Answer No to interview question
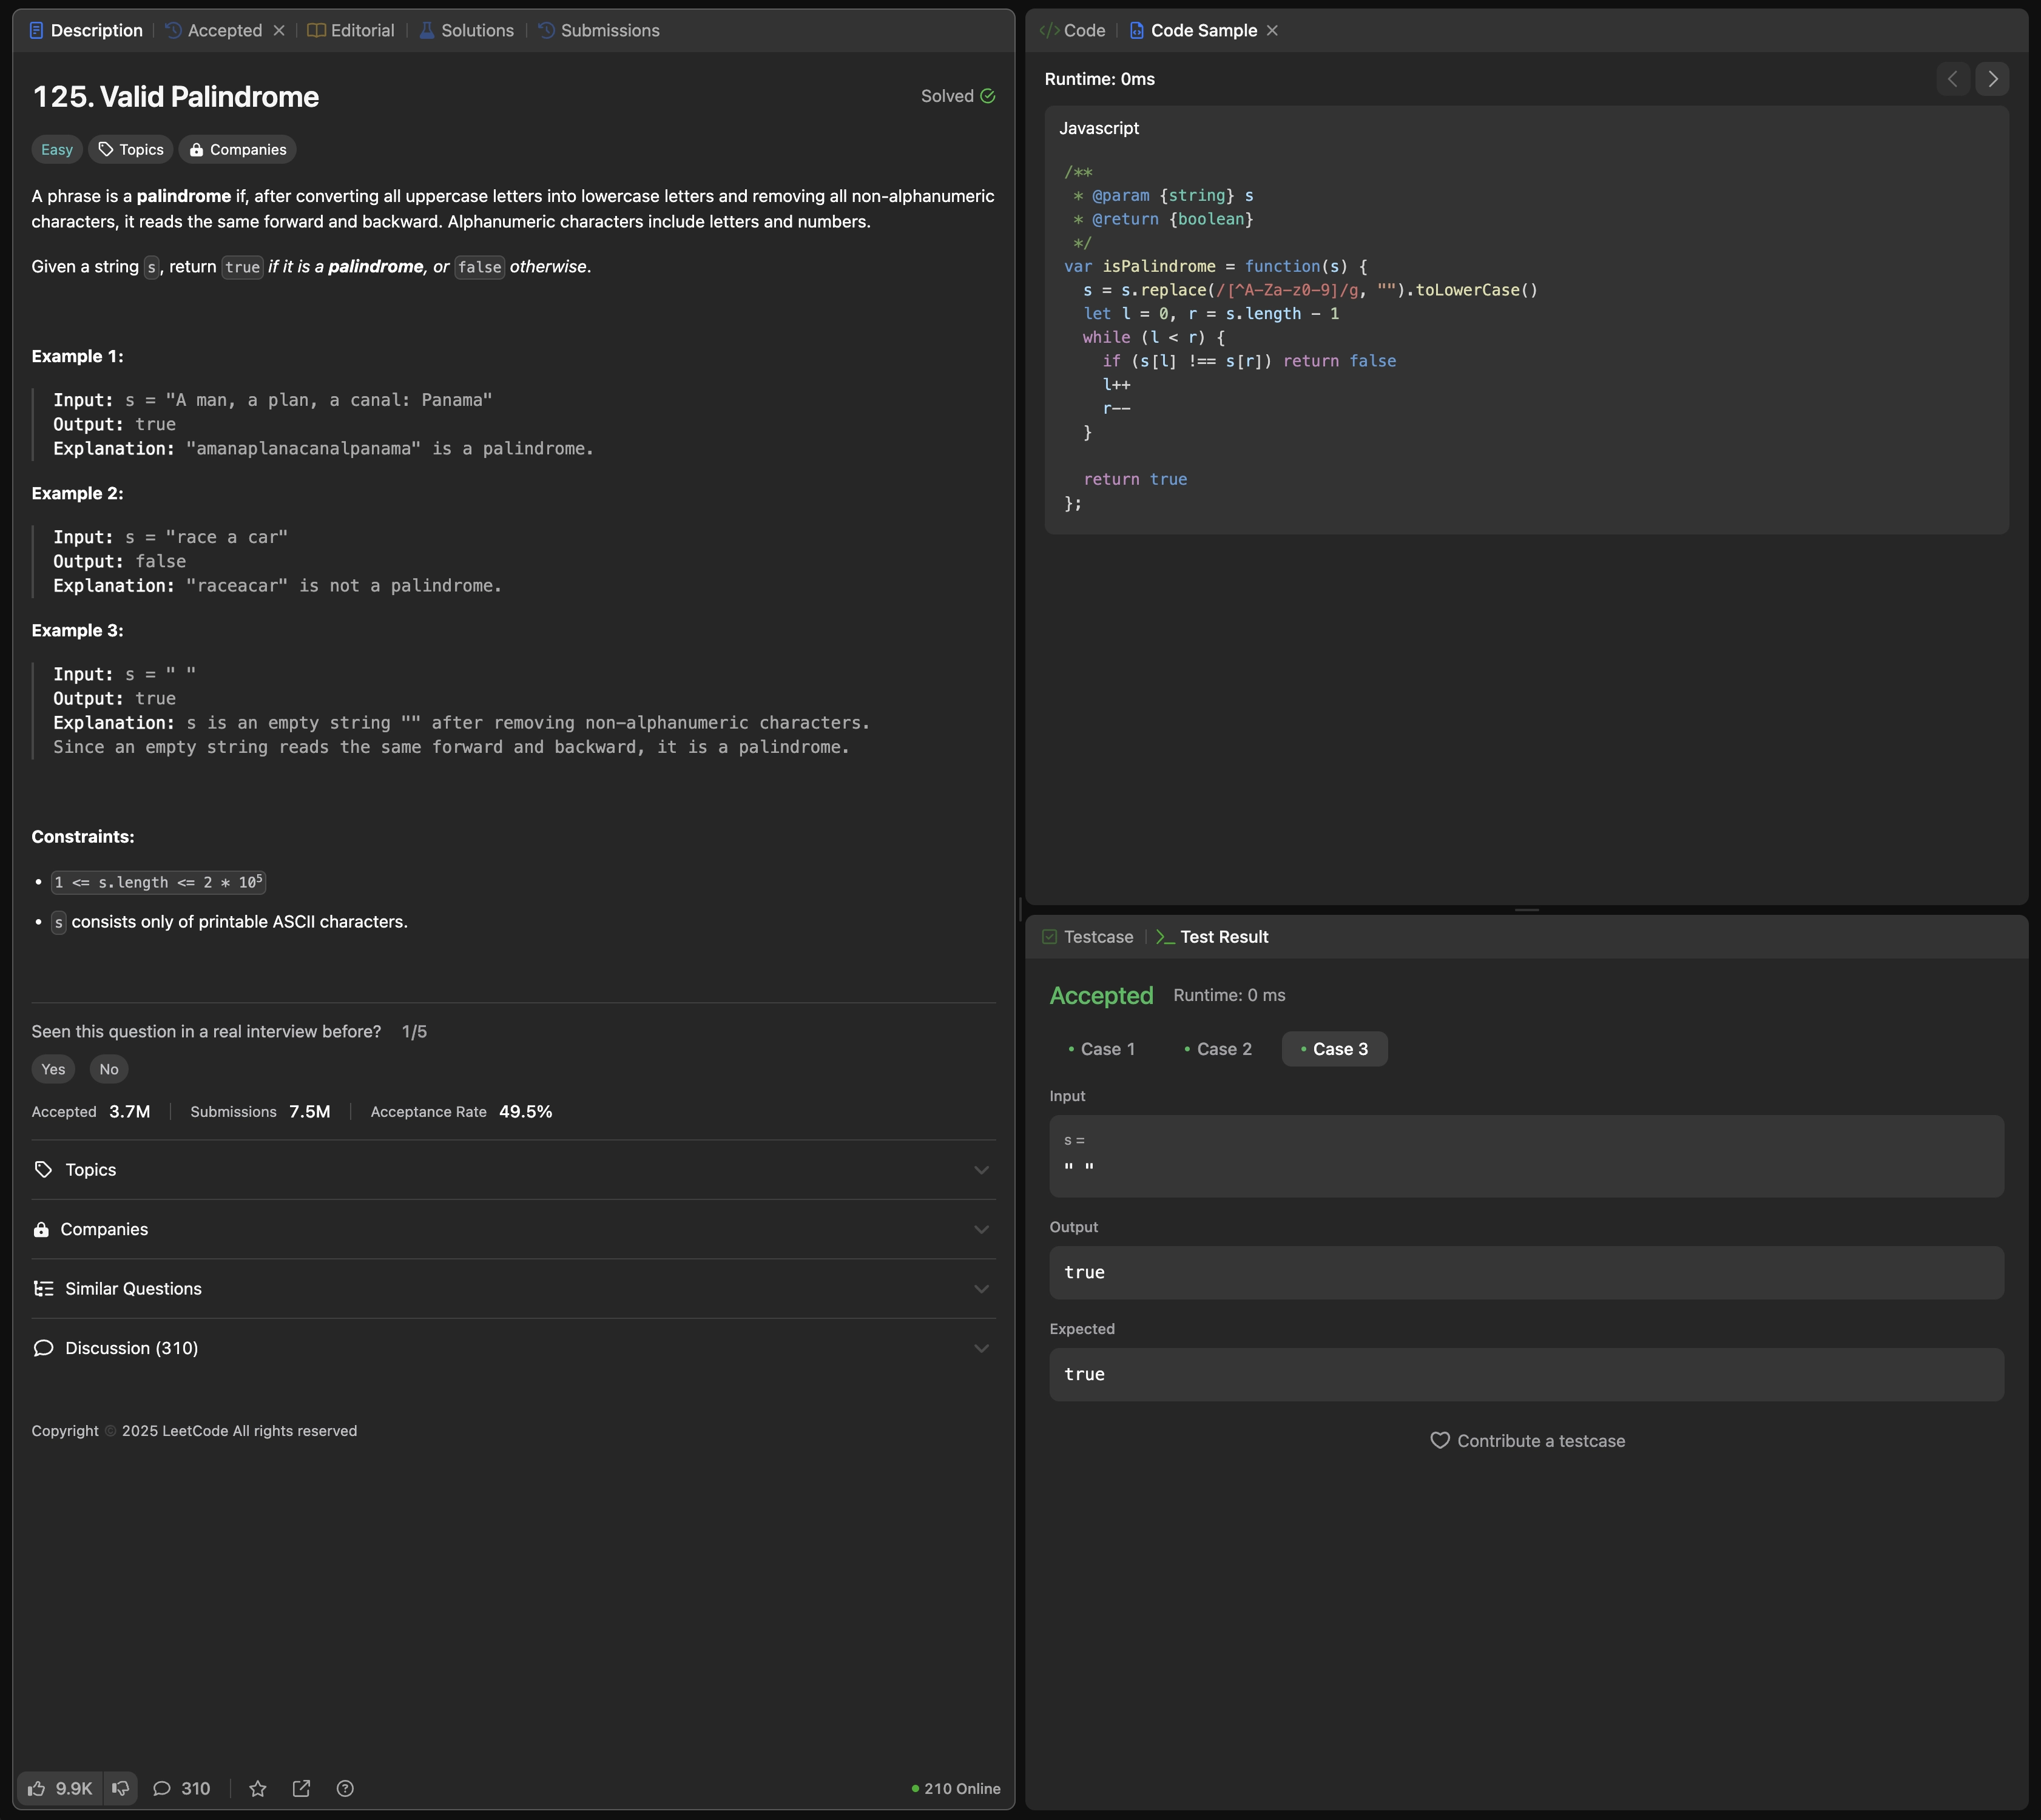Image resolution: width=2041 pixels, height=1820 pixels. tap(109, 1069)
